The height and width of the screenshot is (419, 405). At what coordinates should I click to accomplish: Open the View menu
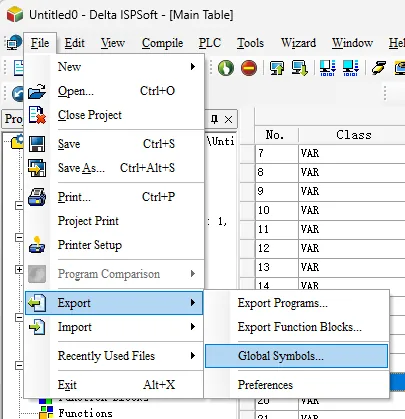coord(113,43)
